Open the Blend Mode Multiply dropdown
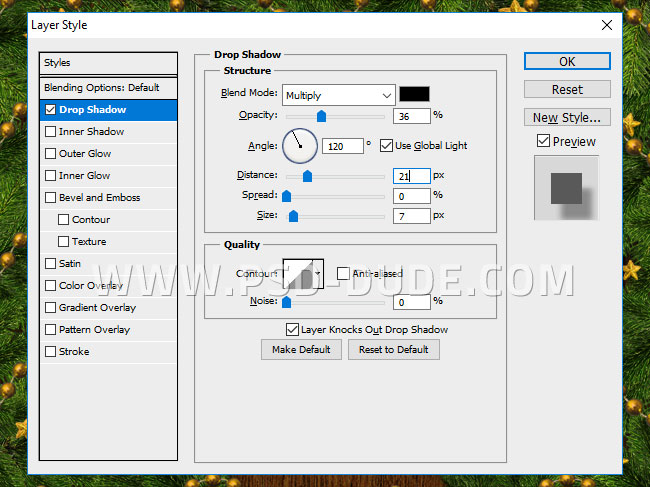This screenshot has height=487, width=650. click(338, 95)
